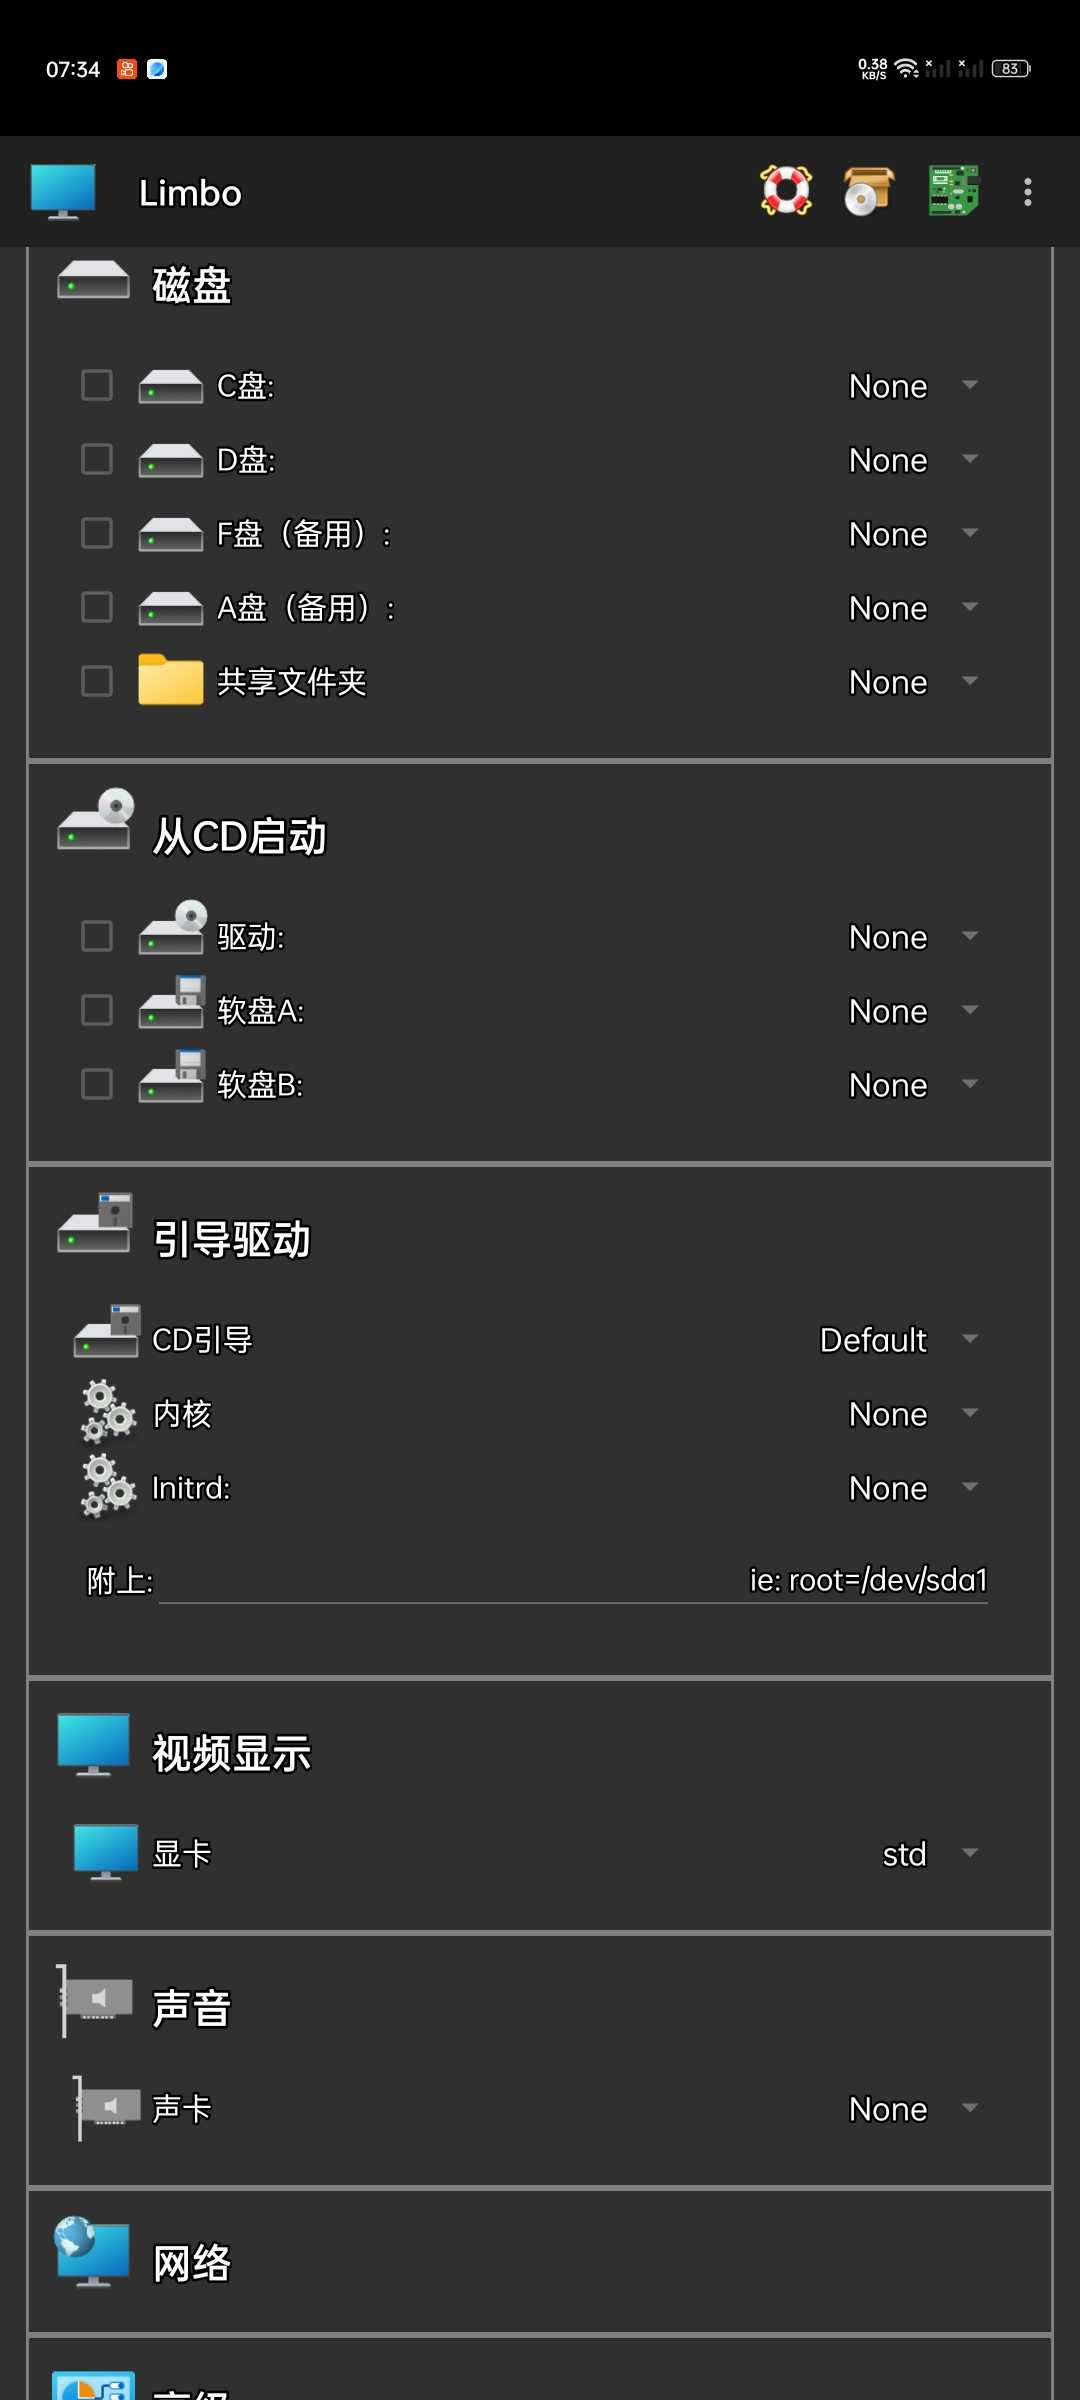Tap the yellow shared folder icon
The image size is (1080, 2400).
click(171, 681)
